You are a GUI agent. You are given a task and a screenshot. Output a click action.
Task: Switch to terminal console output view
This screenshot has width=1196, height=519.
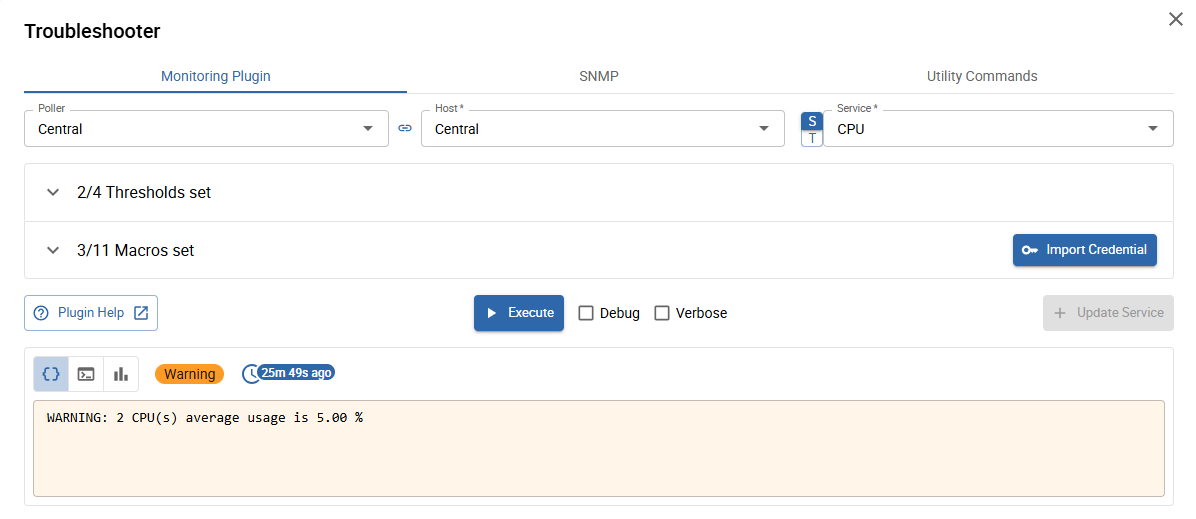87,374
